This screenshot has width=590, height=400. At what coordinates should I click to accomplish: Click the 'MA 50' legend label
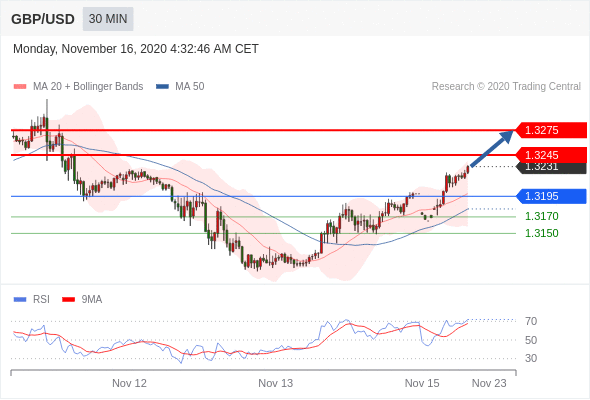[190, 87]
